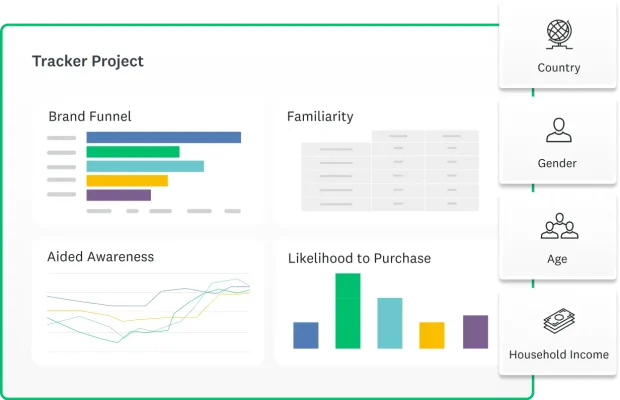Click the green bar in Brand Funnel
Image resolution: width=620 pixels, height=400 pixels.
coord(133,152)
